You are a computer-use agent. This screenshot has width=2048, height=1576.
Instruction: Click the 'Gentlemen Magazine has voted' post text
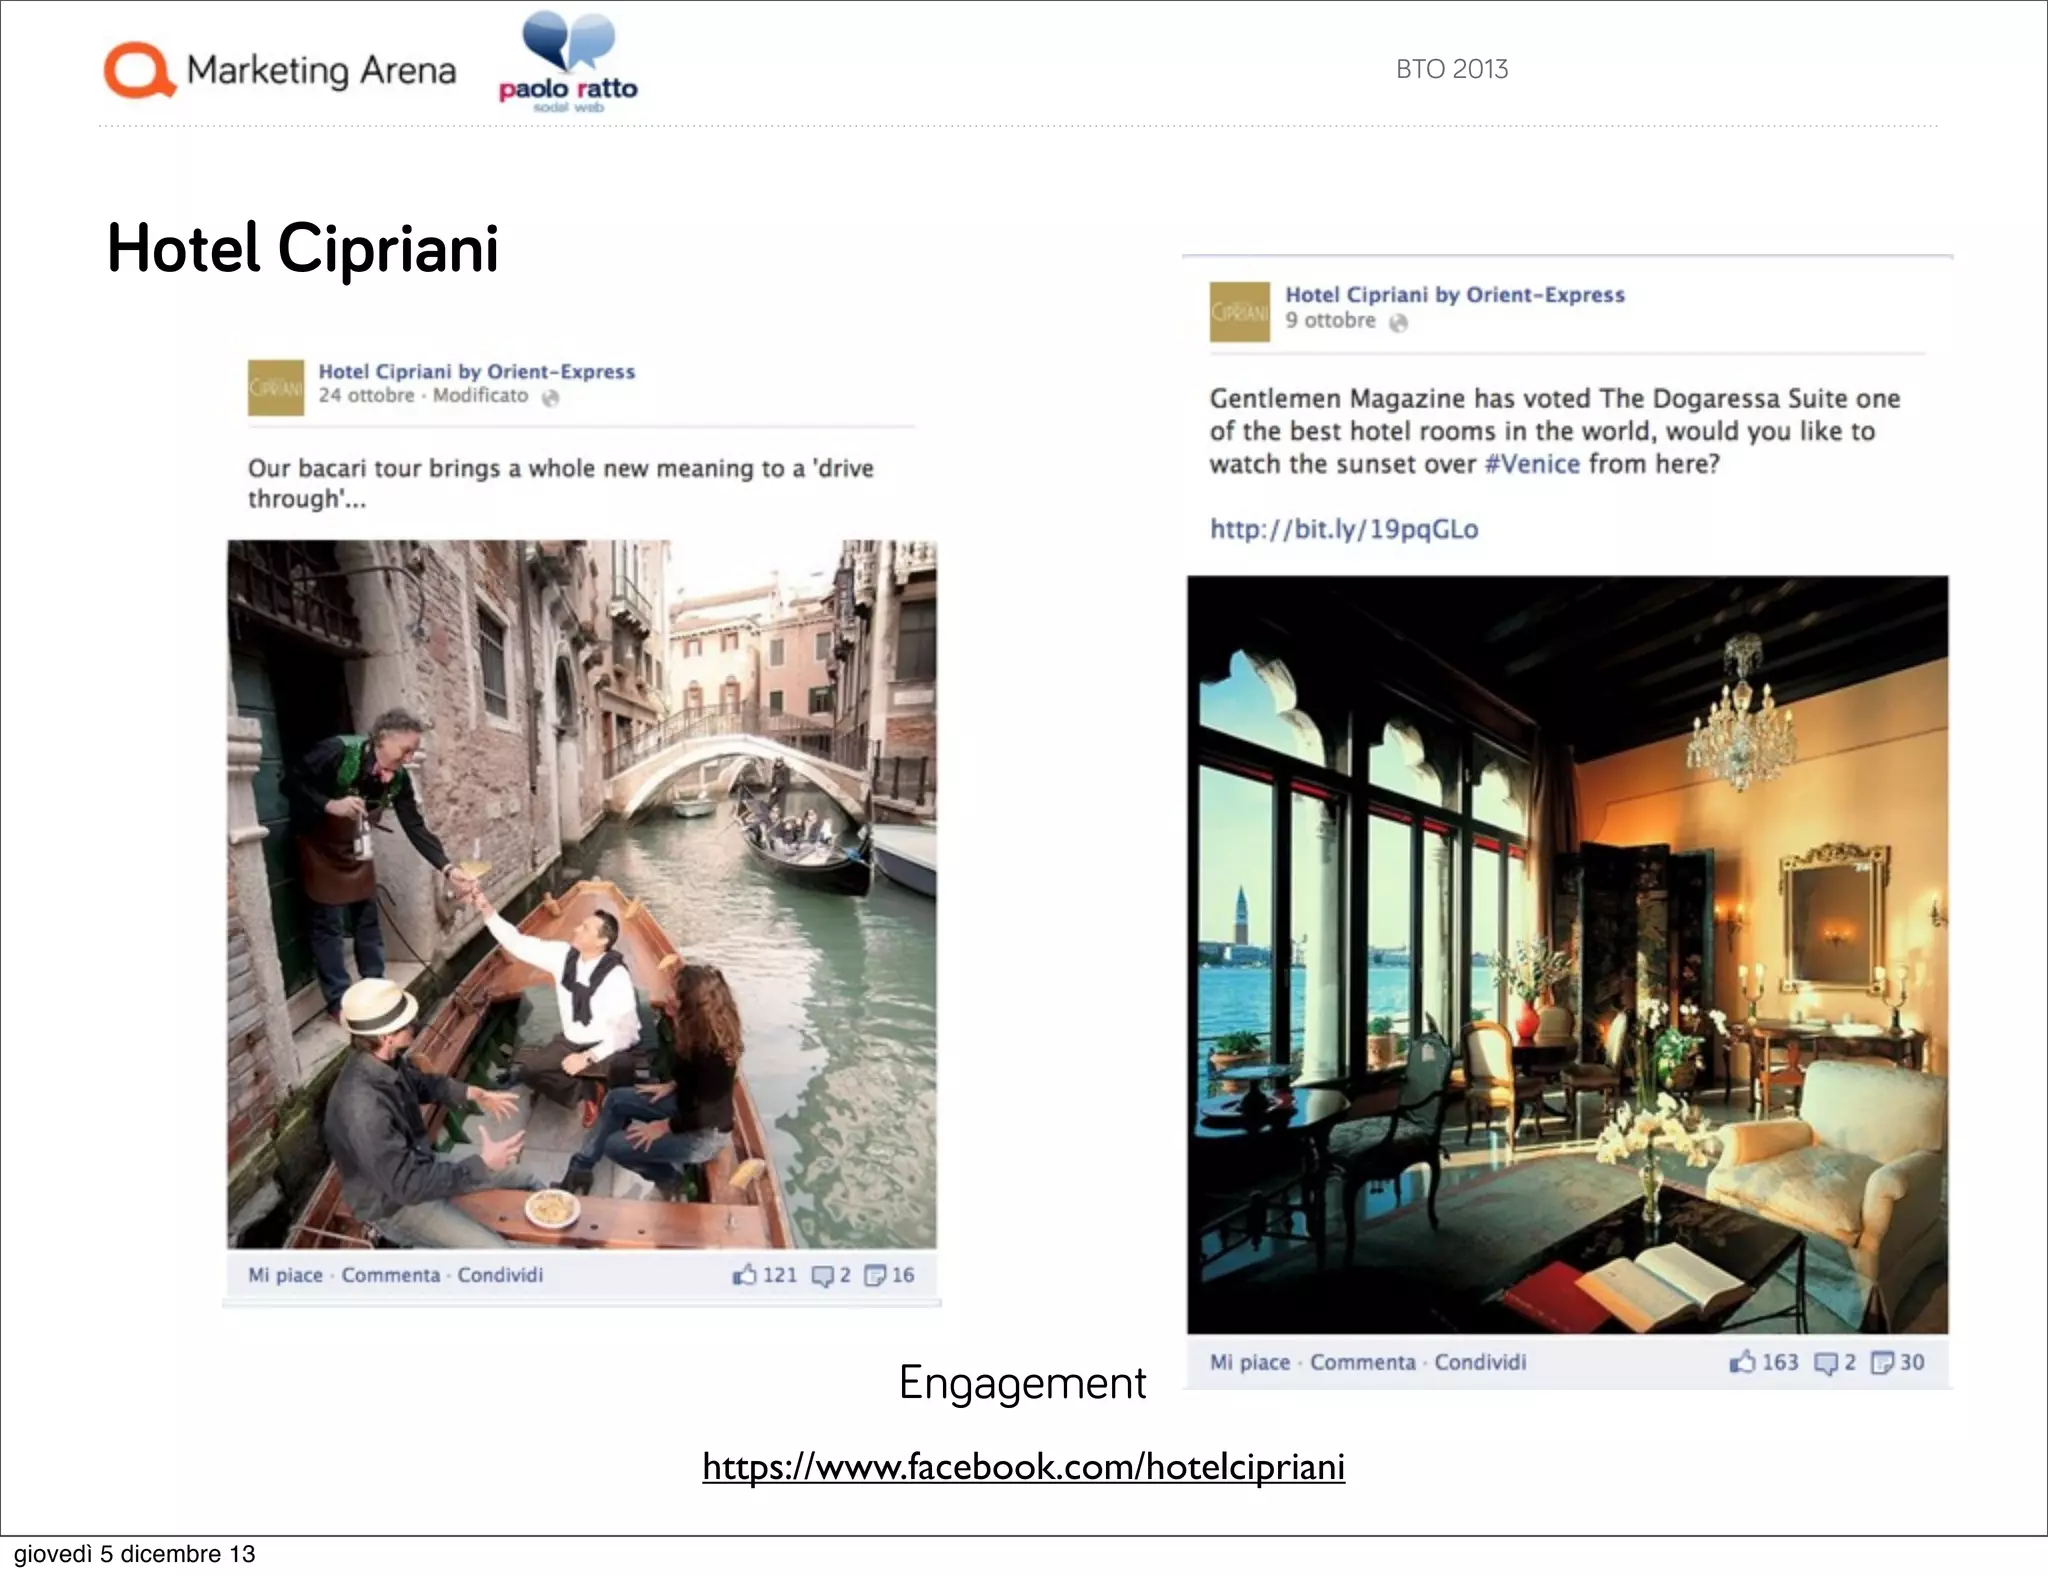click(x=1554, y=431)
